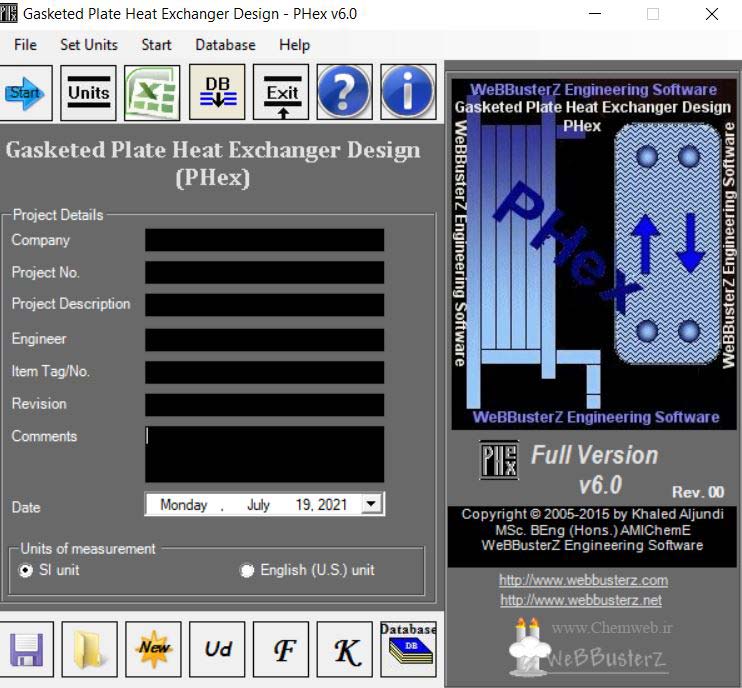Create a new project with New icon

tap(153, 650)
